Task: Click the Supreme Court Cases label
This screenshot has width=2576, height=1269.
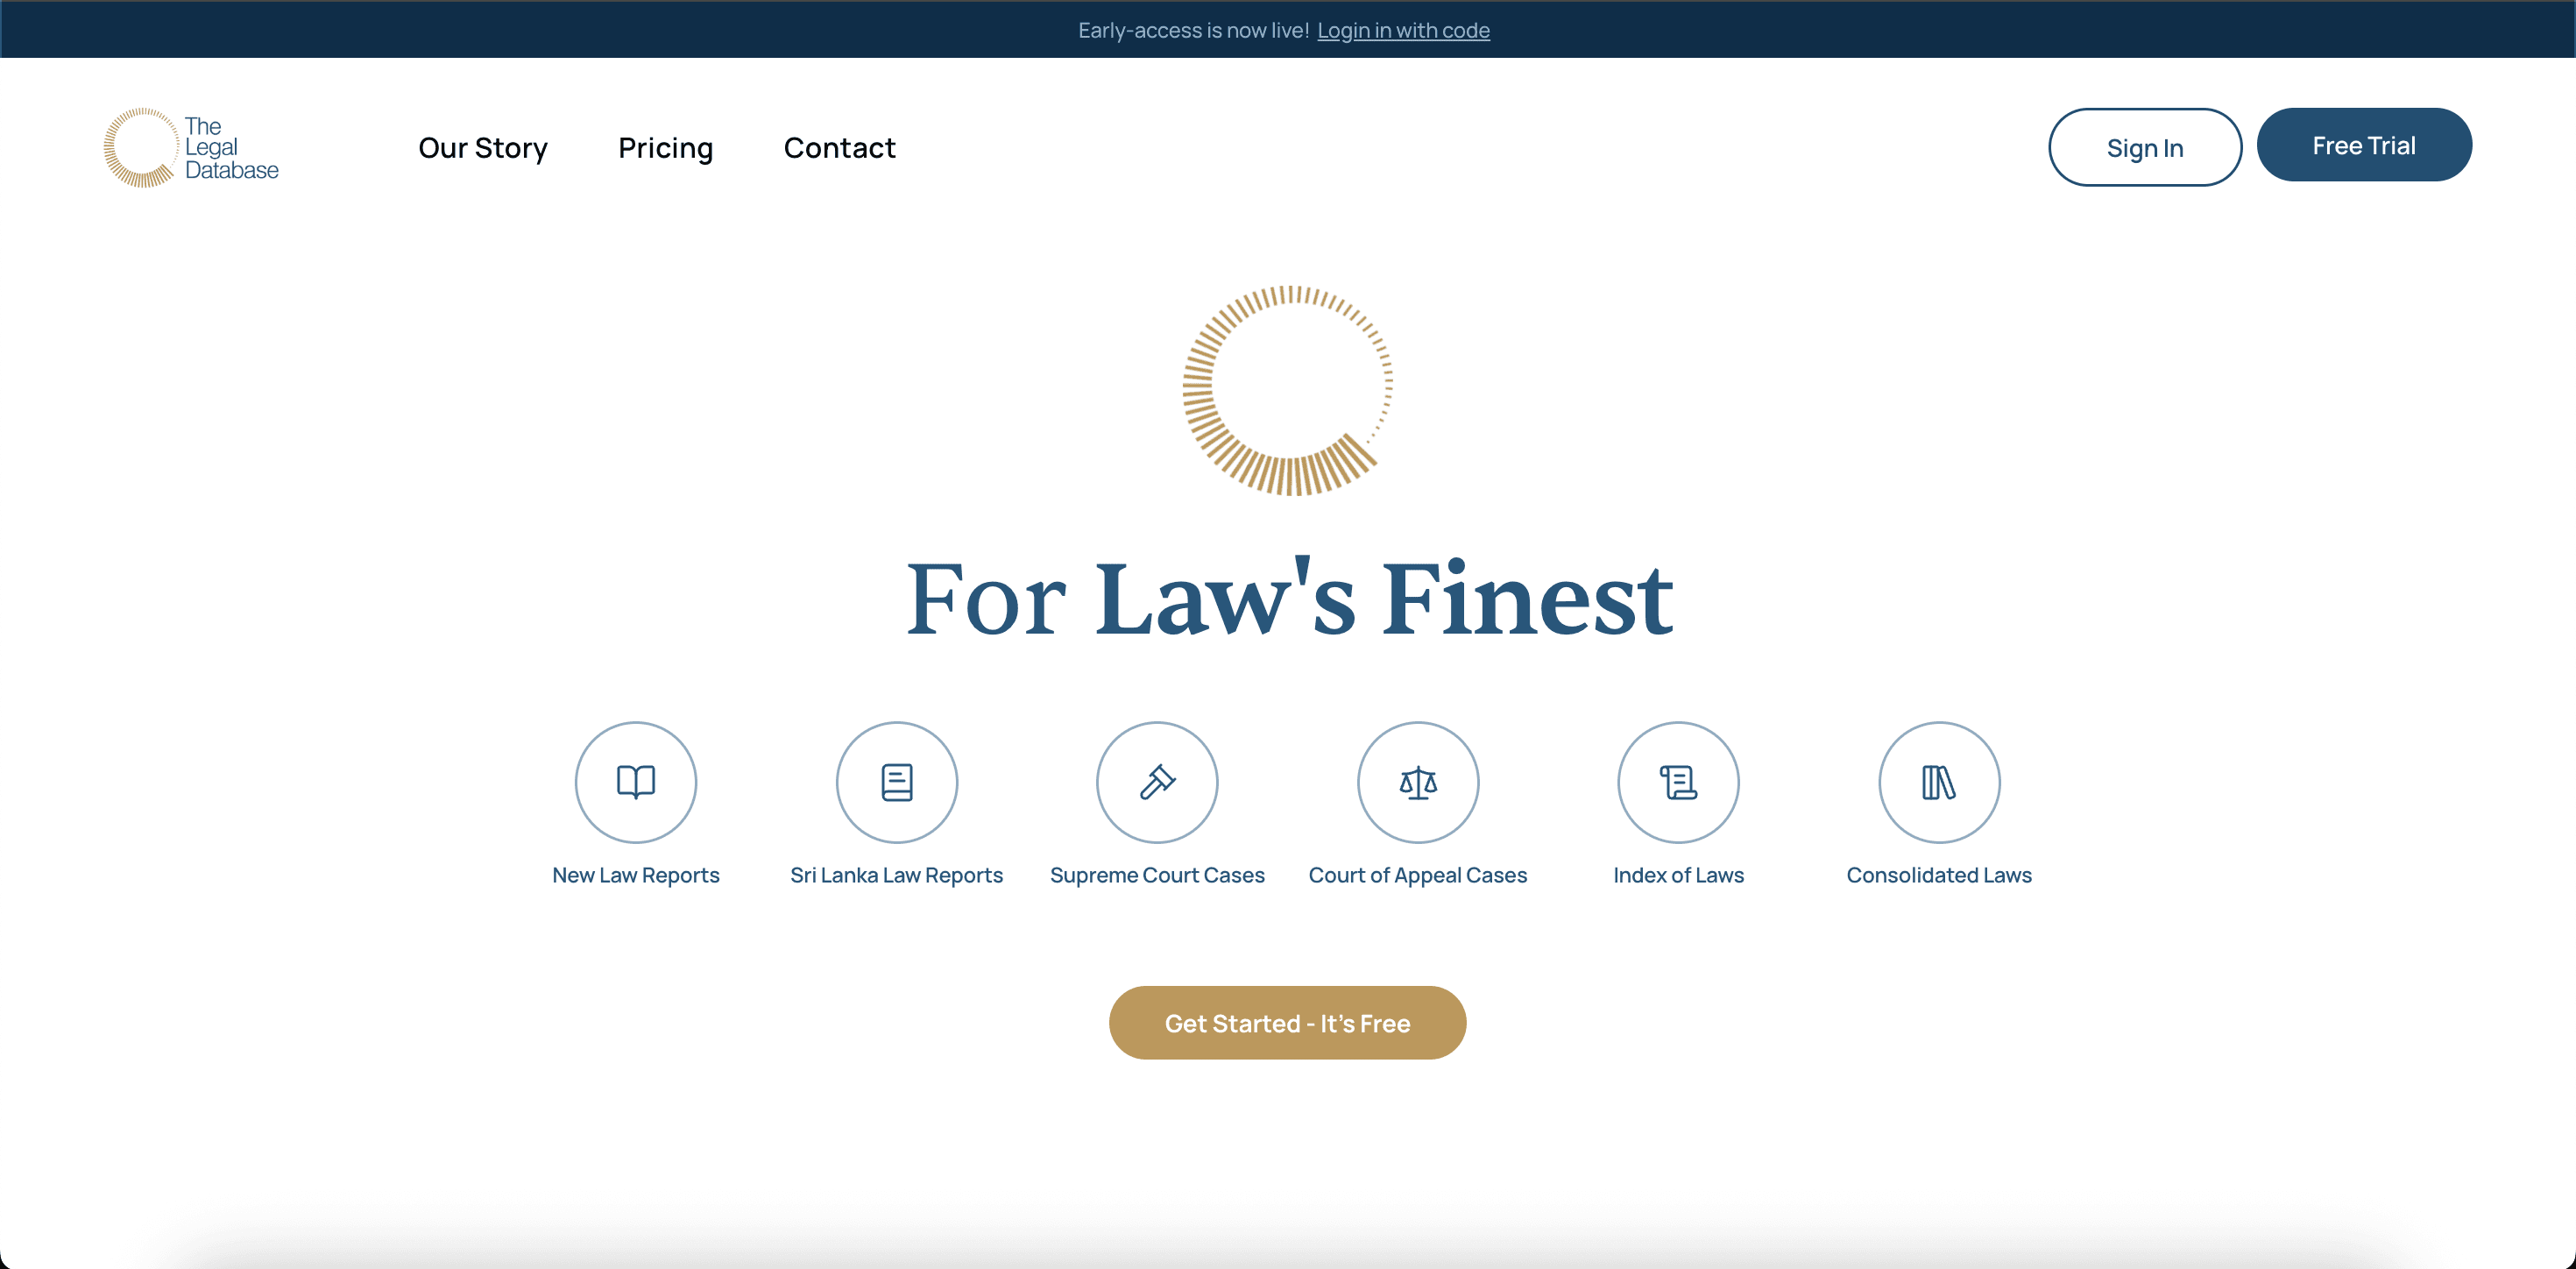Action: click(1157, 874)
